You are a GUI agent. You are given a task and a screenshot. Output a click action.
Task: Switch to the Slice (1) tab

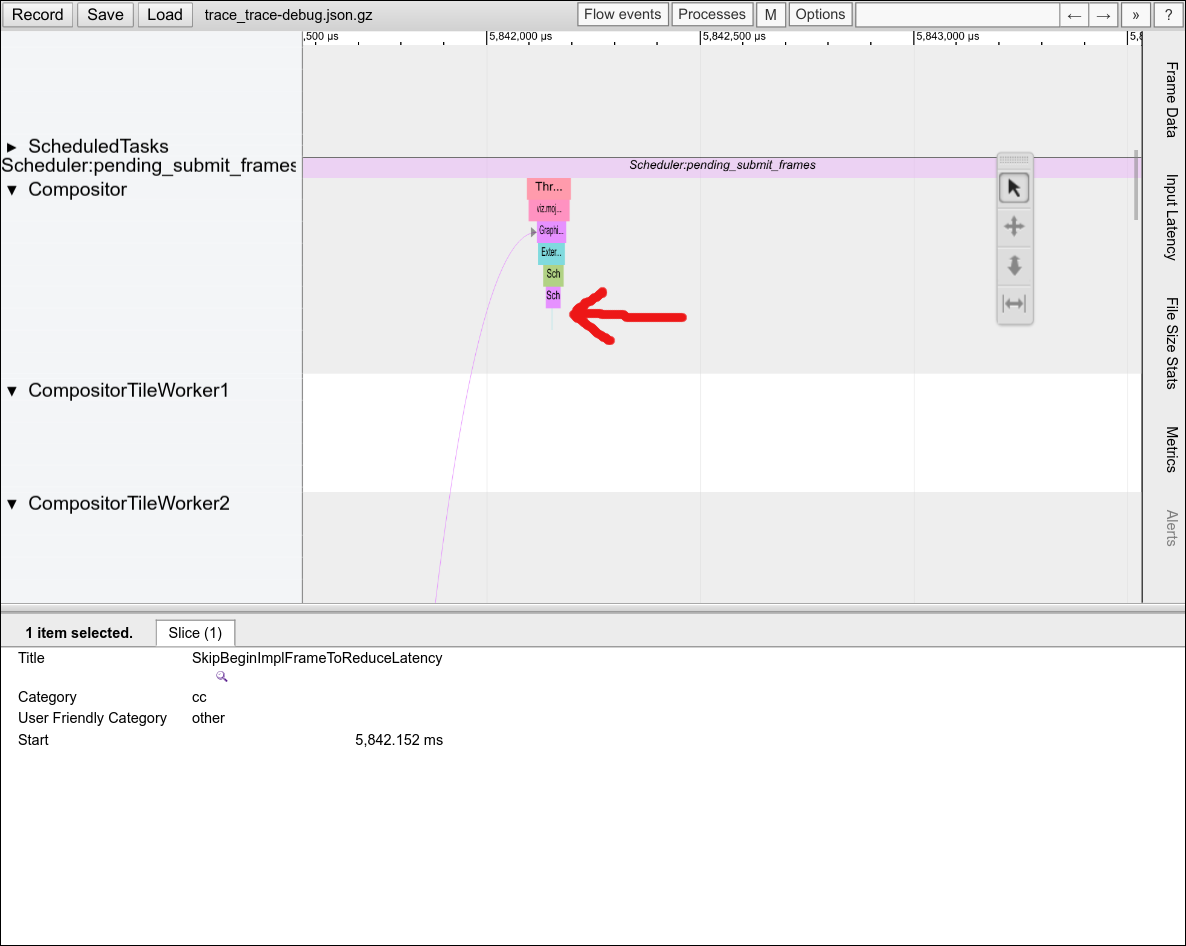point(195,633)
